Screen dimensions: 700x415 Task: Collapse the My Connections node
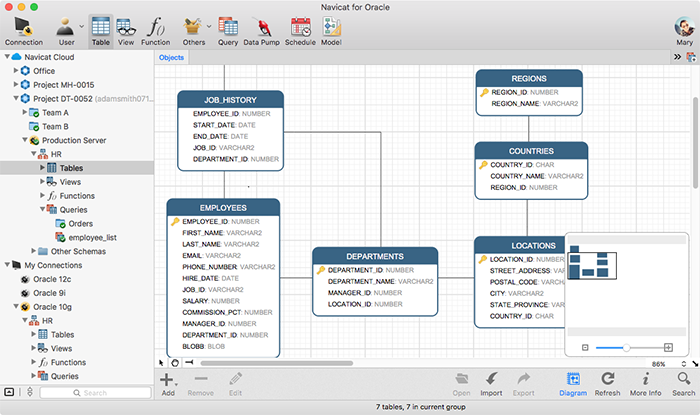[x=7, y=265]
